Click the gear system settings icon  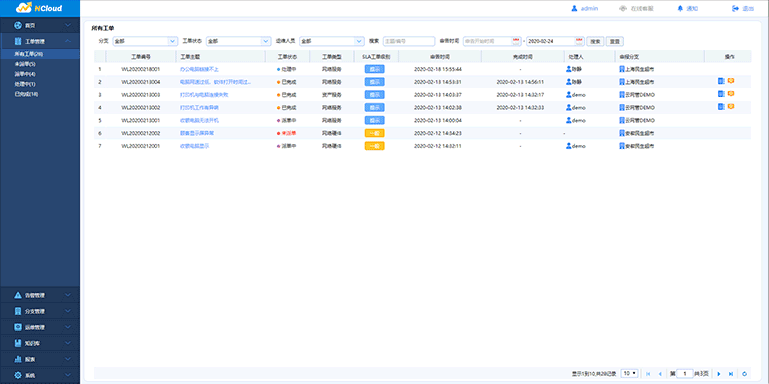[x=18, y=375]
